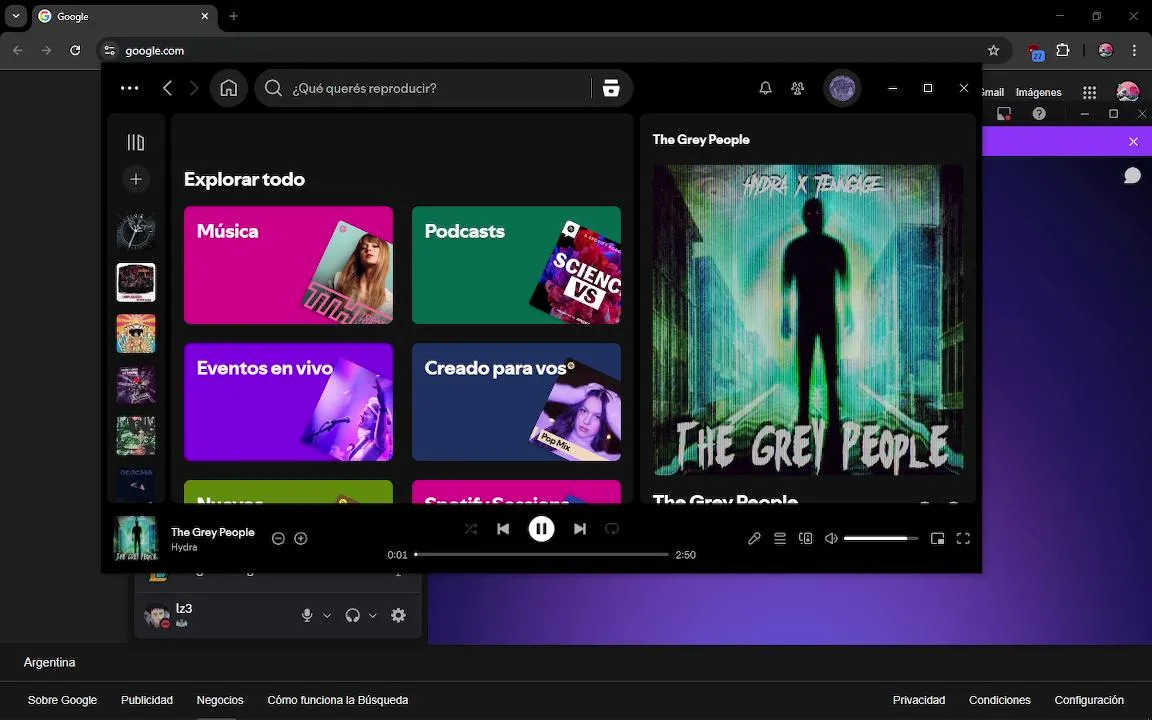Image resolution: width=1152 pixels, height=720 pixels.
Task: Click the minus hide-track icon in player bar
Action: pyautogui.click(x=278, y=539)
